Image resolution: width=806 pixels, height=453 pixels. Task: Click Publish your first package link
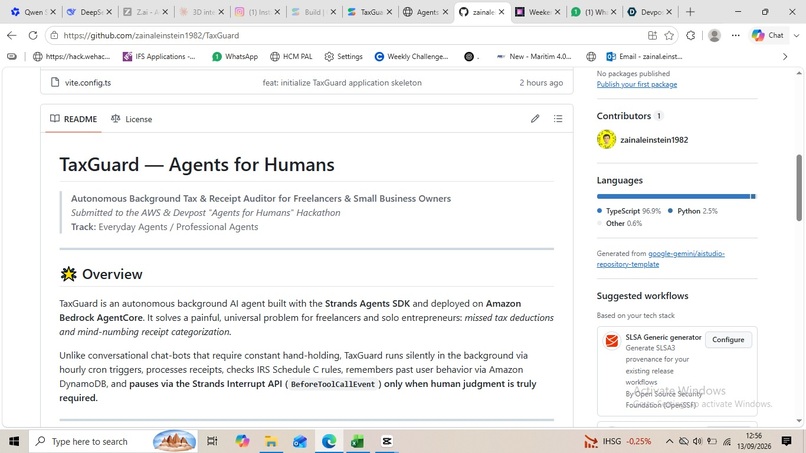pos(636,84)
